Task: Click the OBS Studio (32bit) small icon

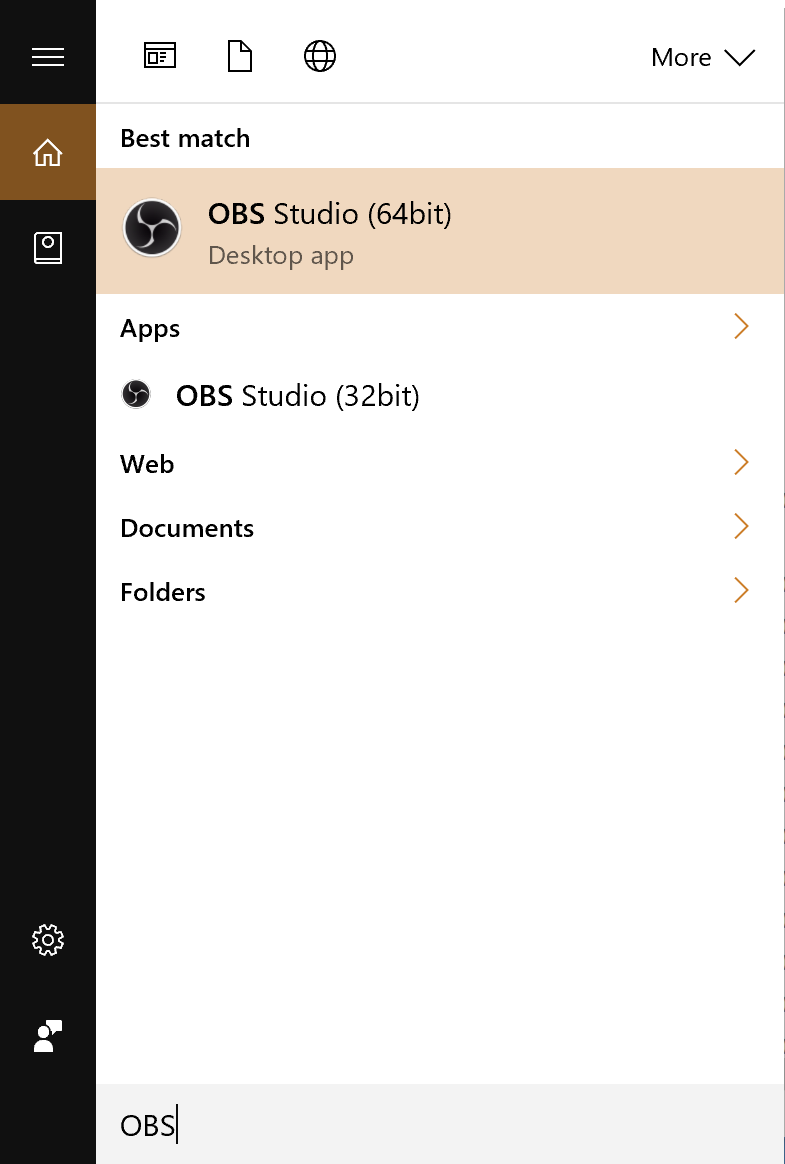Action: point(136,395)
